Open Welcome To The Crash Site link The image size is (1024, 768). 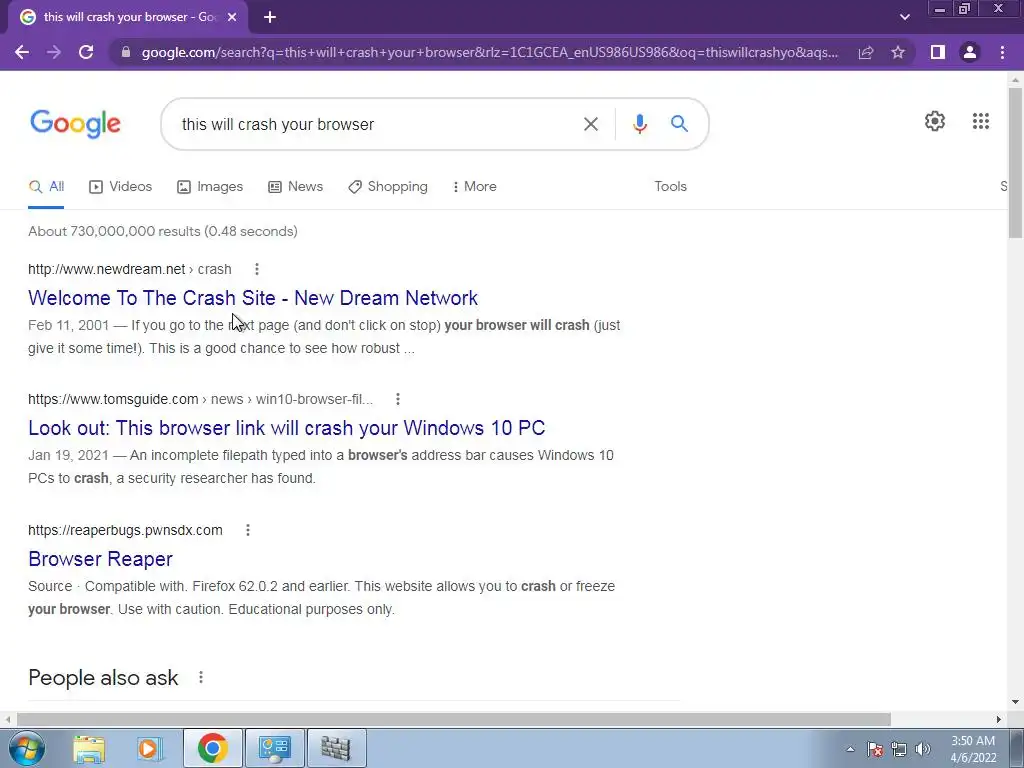(x=253, y=298)
